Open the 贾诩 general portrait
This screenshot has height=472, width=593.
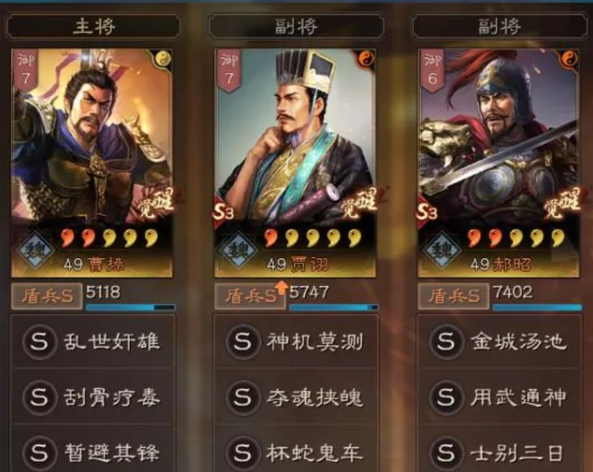(x=295, y=163)
